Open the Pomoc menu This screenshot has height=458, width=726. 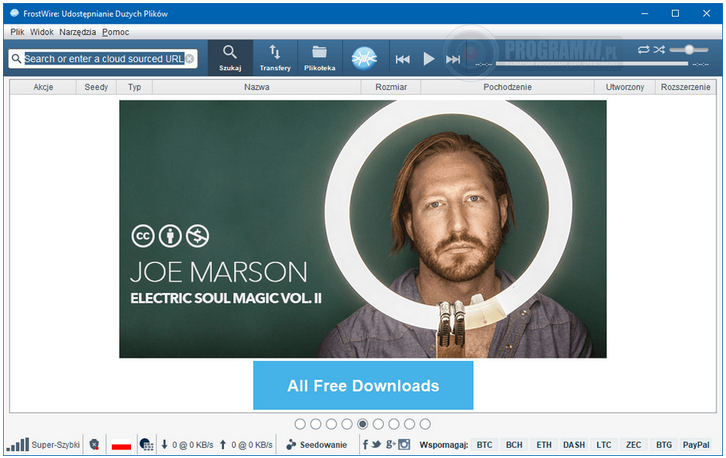coord(115,32)
